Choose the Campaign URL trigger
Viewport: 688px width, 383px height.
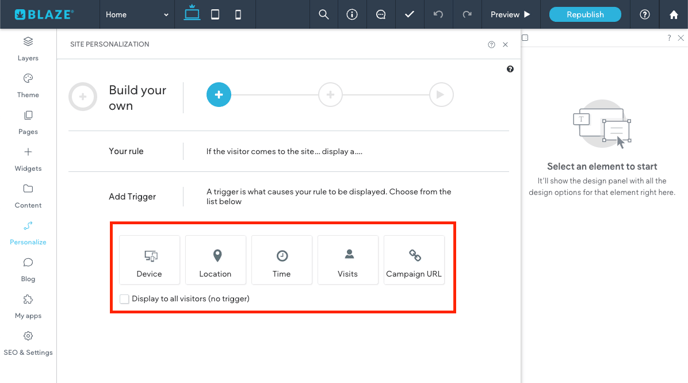tap(414, 260)
